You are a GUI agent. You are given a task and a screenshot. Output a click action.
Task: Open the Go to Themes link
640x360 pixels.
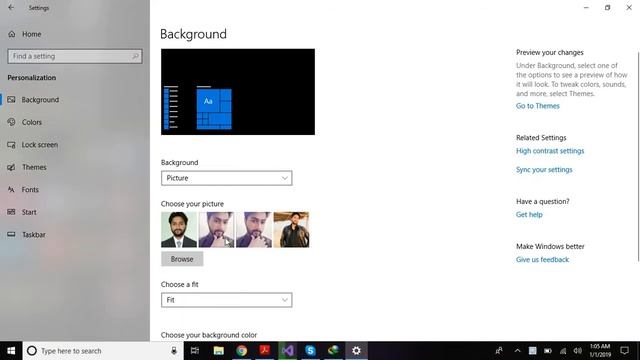(538, 106)
